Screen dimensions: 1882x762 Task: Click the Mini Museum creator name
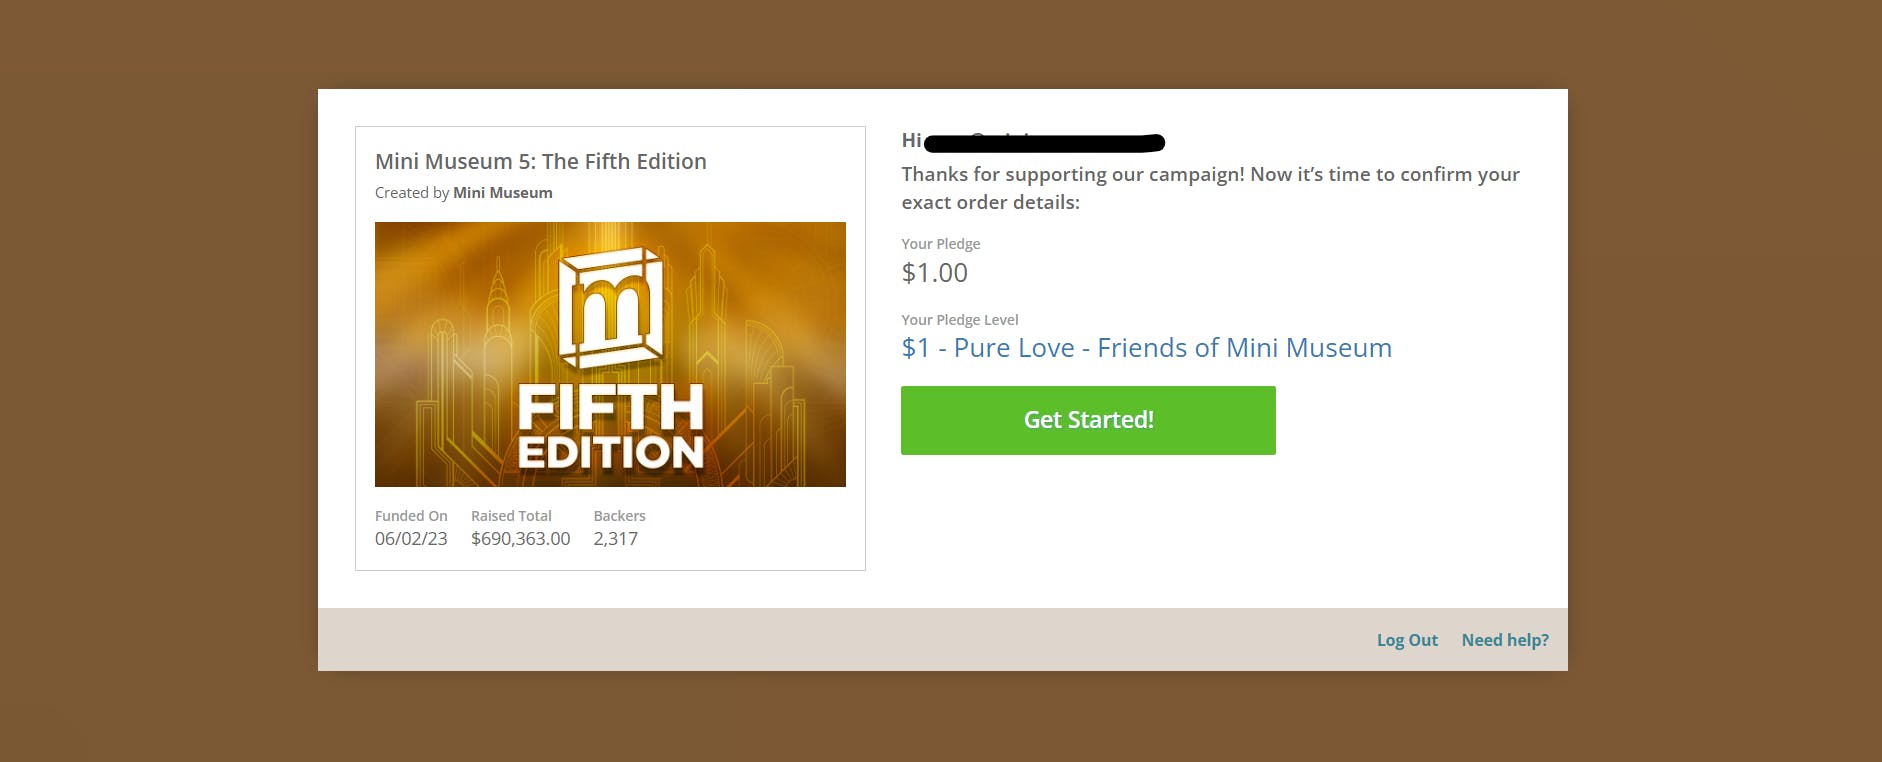point(502,193)
